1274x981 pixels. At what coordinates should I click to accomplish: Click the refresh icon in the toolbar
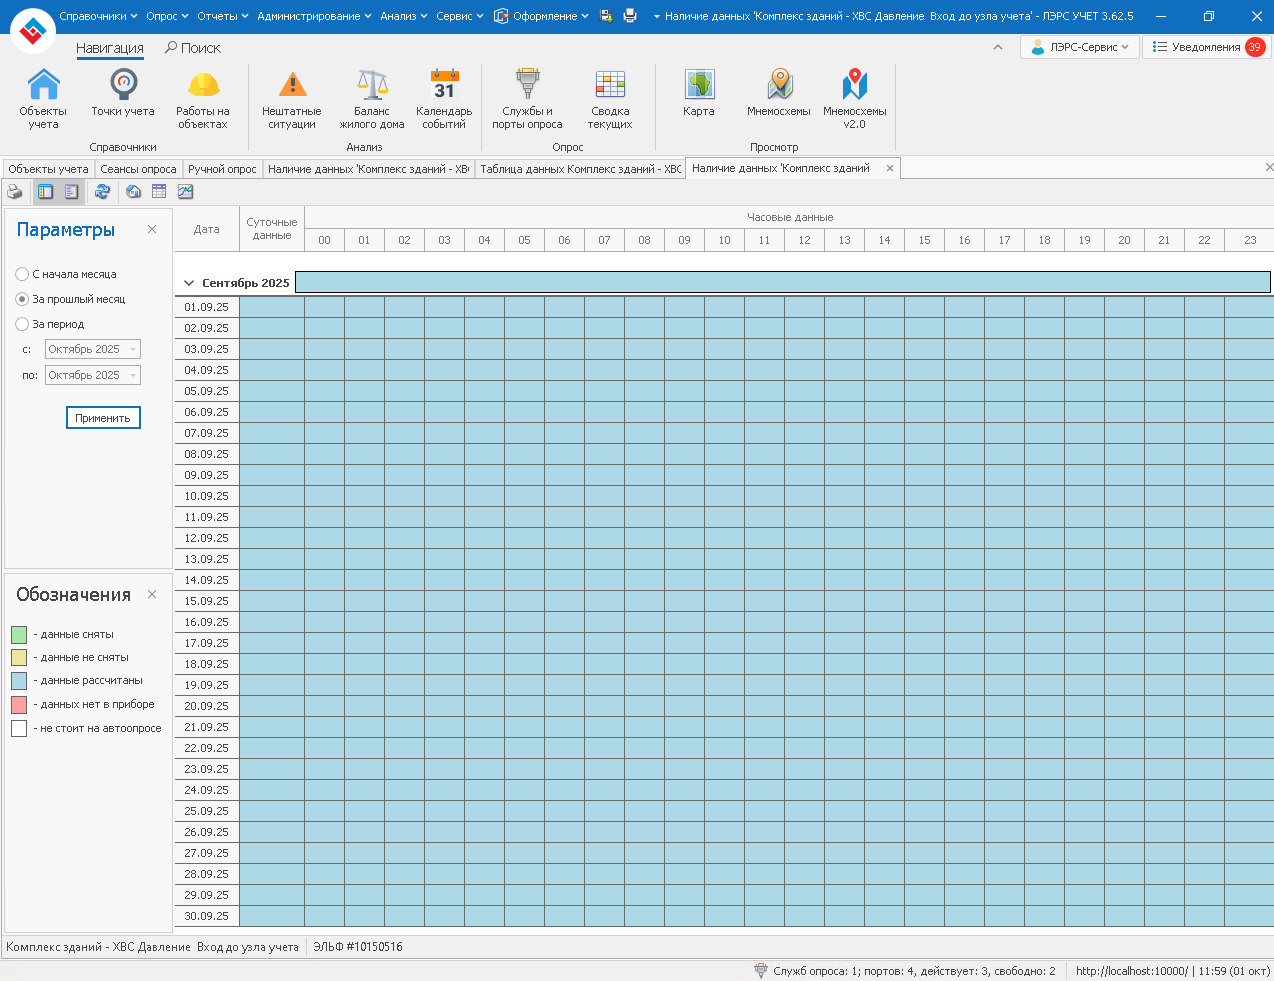(x=102, y=192)
